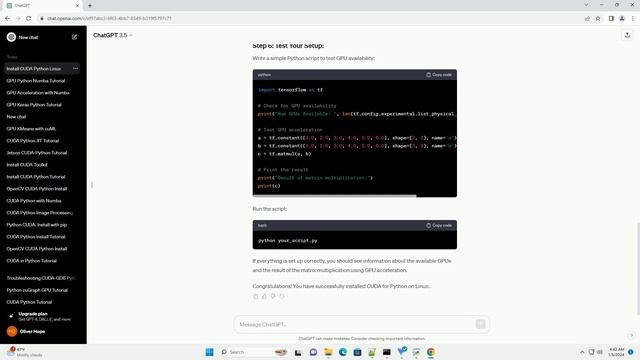
Task: Bookmark this page with the star icon
Action: tap(598, 18)
